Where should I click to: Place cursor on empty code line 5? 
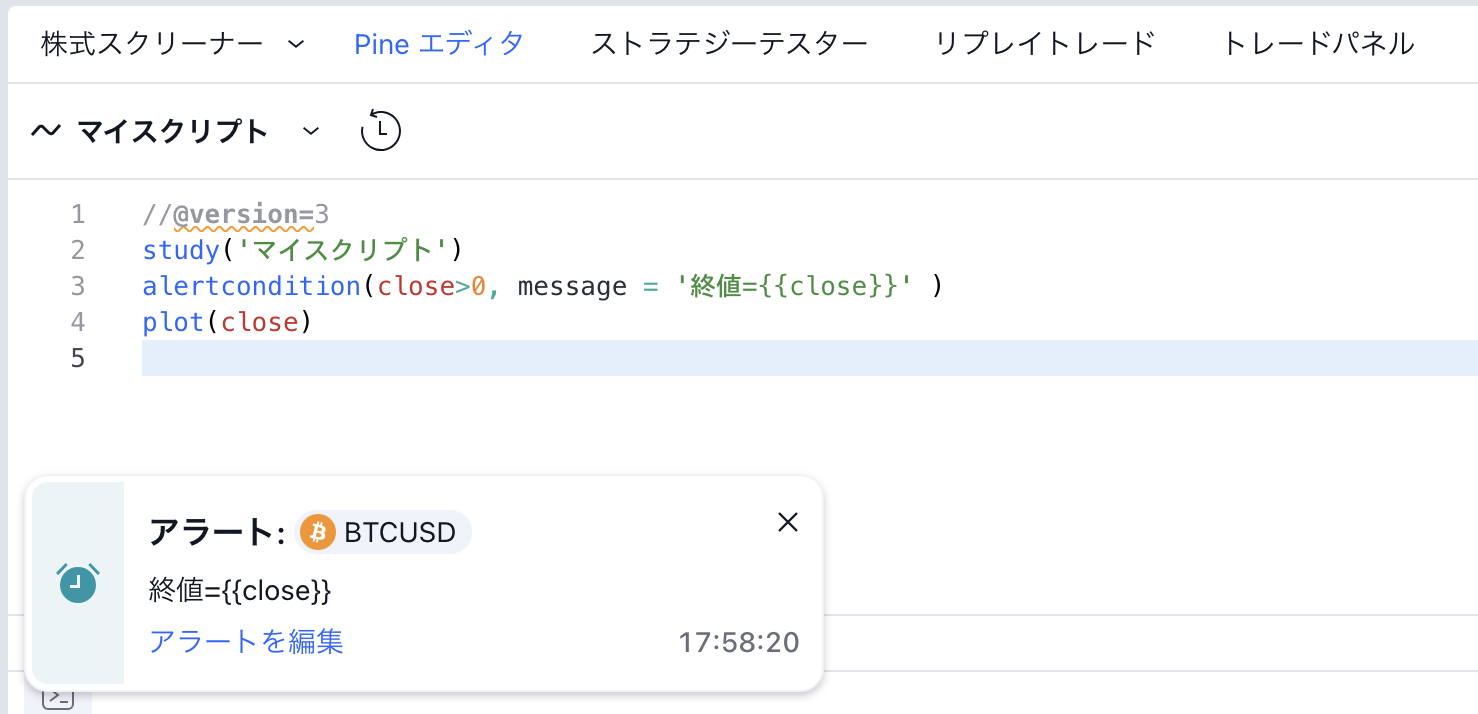point(600,358)
